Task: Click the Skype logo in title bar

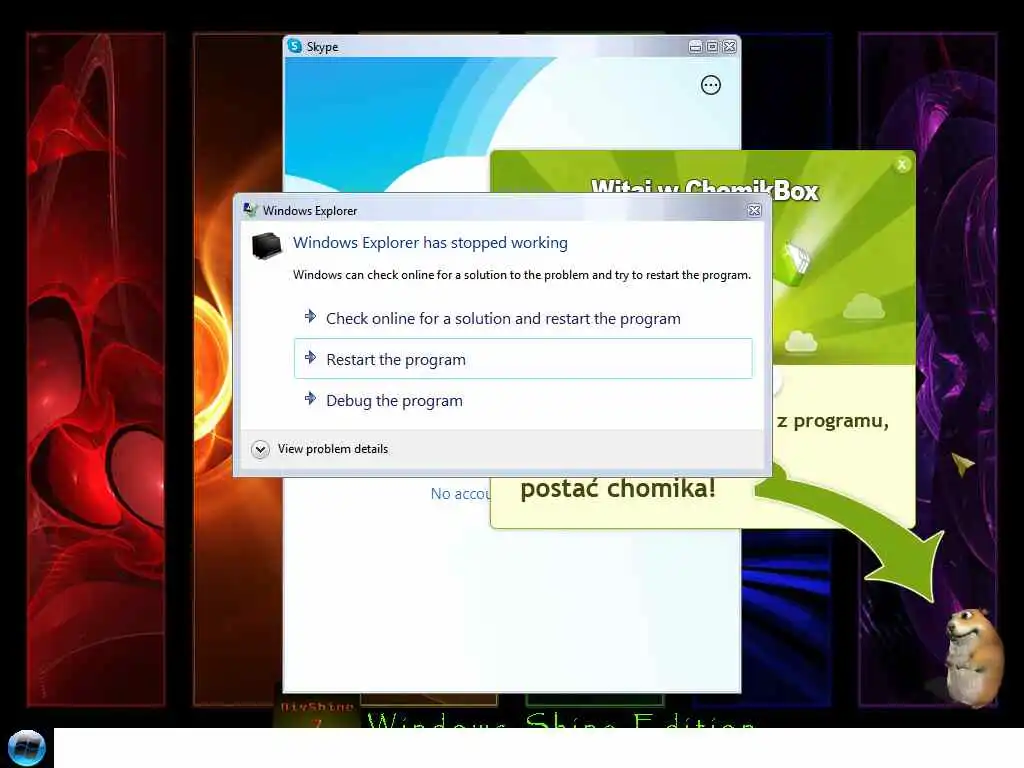Action: (x=295, y=46)
